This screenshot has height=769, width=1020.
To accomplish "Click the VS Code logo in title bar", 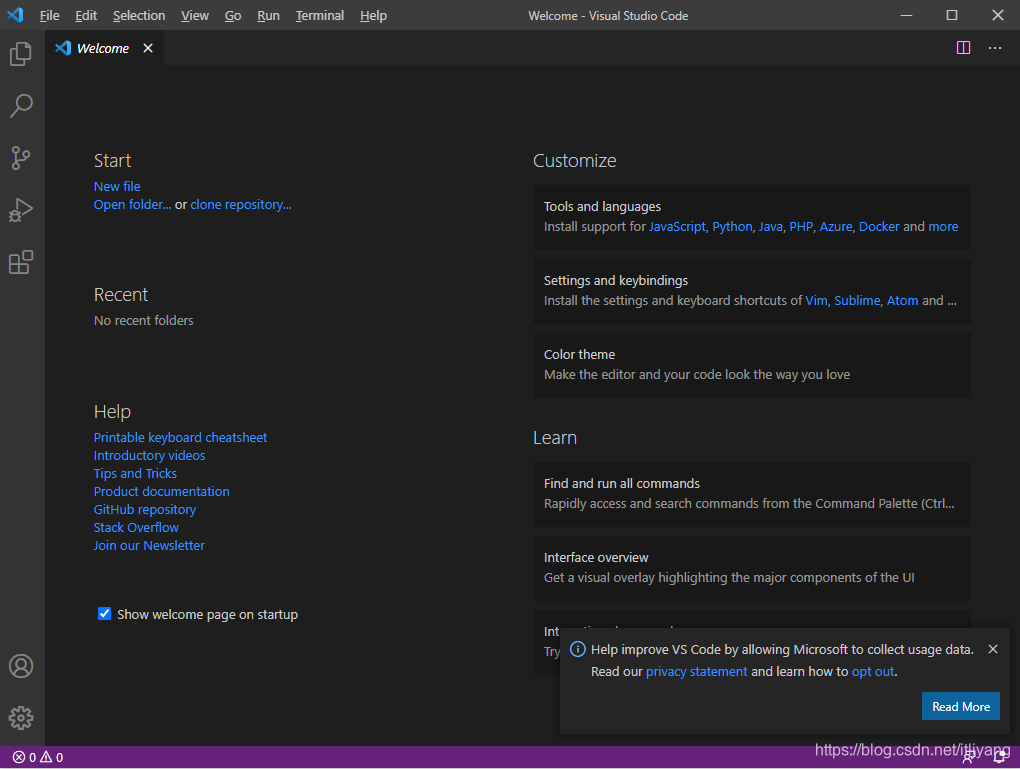I will 16,15.
